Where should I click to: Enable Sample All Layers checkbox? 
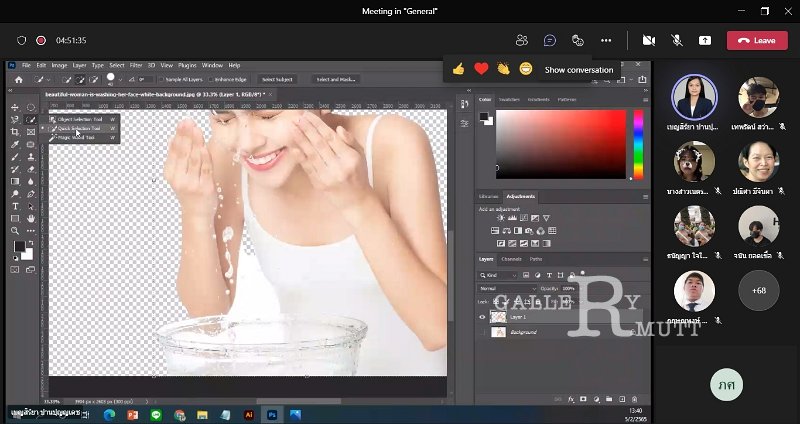click(x=162, y=80)
